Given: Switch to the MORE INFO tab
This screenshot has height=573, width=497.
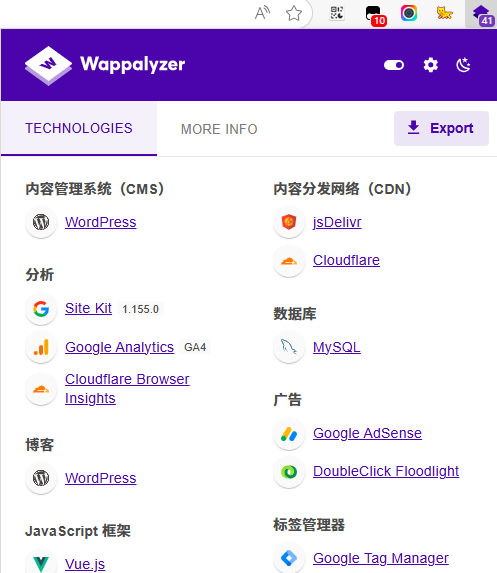Looking at the screenshot, I should [x=219, y=129].
